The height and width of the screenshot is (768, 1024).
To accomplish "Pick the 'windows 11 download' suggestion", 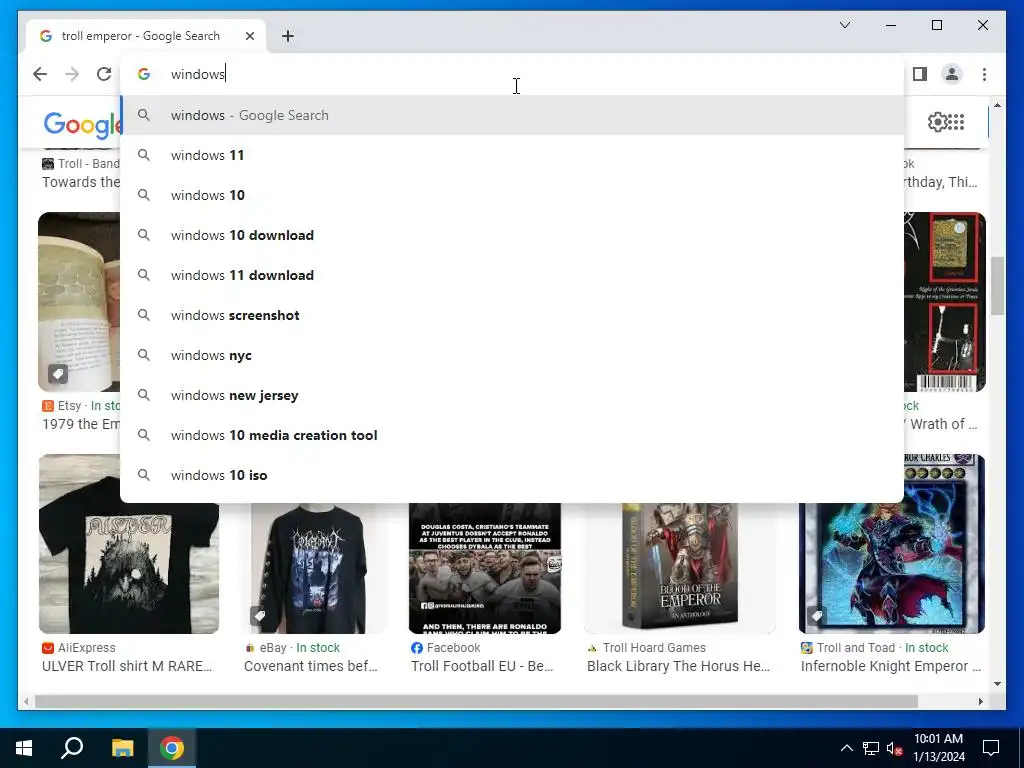I will coord(512,275).
